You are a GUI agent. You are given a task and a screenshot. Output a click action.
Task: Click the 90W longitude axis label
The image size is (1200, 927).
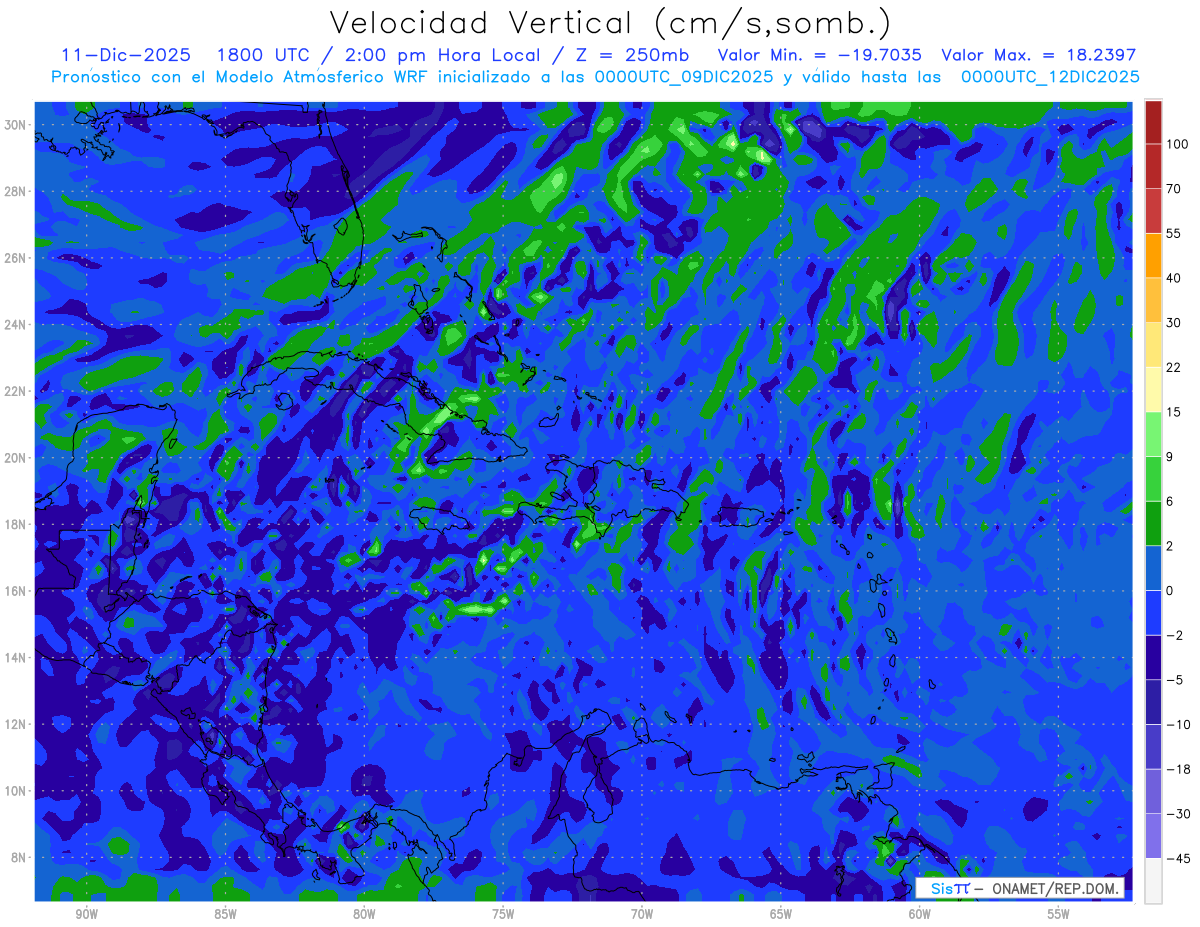pos(87,914)
